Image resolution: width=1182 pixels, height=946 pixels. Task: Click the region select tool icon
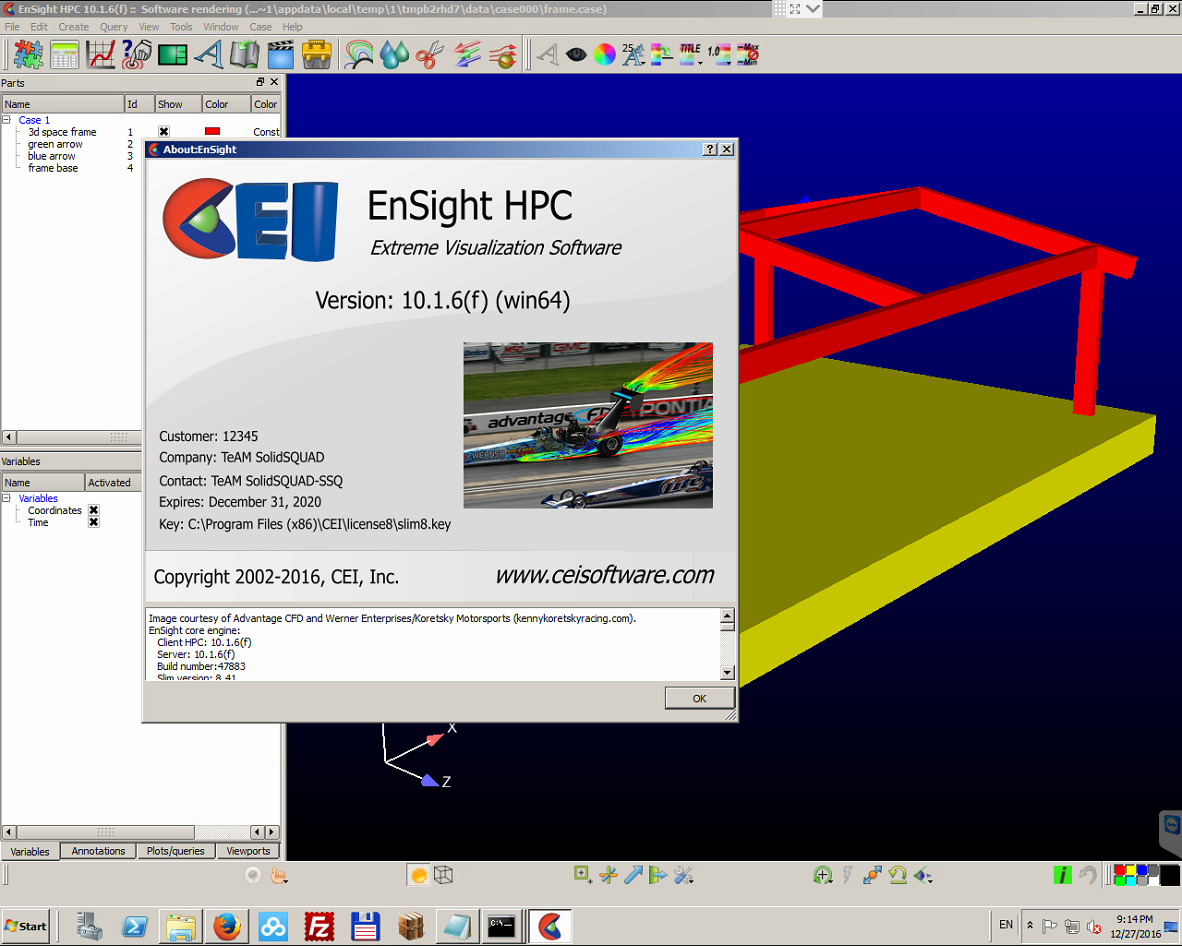pyautogui.click(x=583, y=874)
